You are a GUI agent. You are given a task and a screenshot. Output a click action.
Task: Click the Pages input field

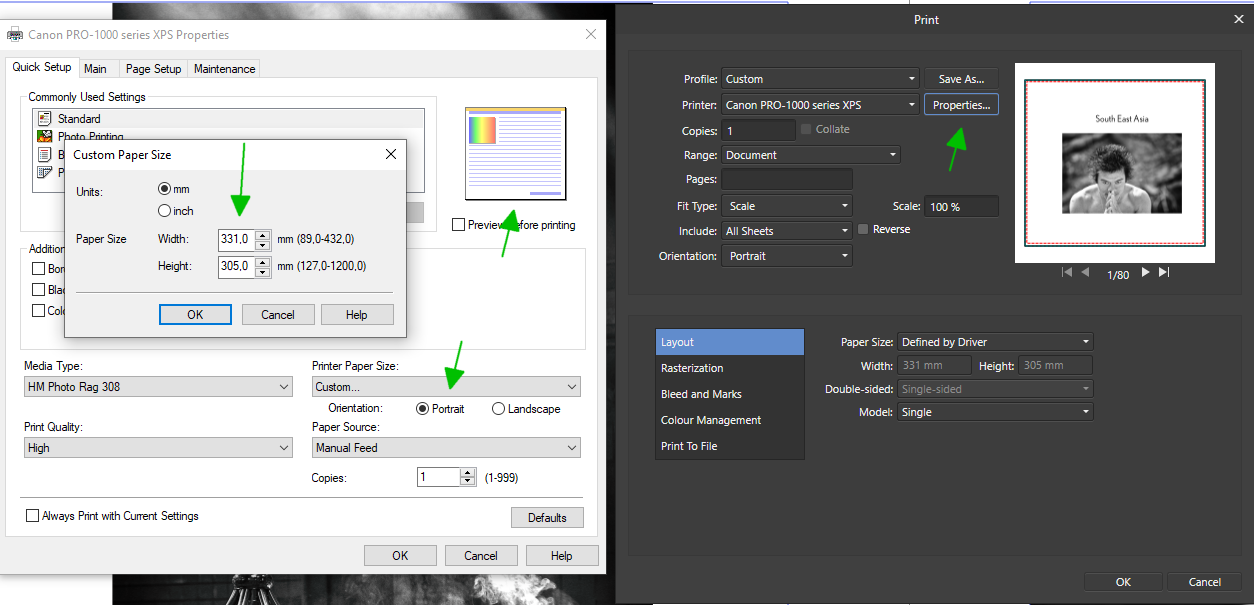click(x=786, y=180)
